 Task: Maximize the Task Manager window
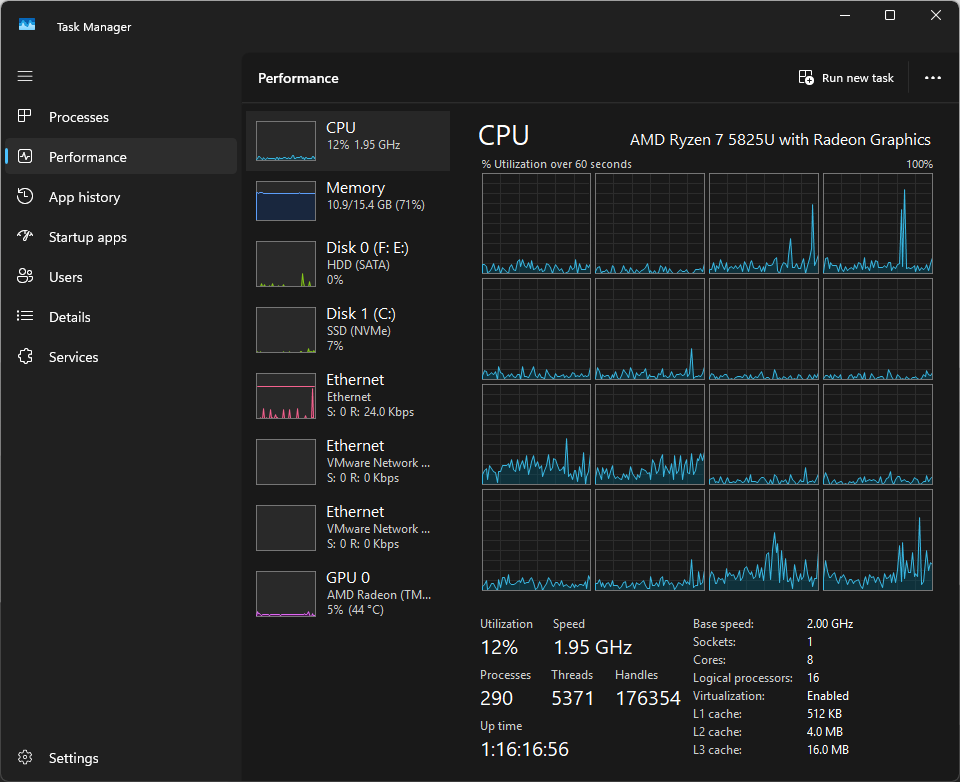coord(890,15)
